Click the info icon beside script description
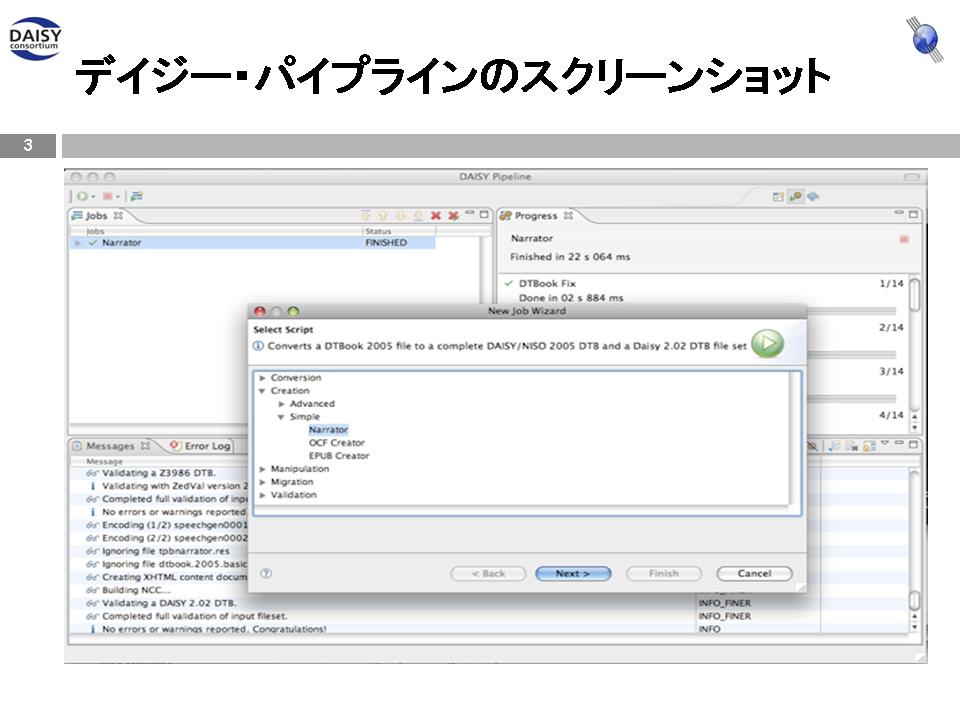 [258, 346]
